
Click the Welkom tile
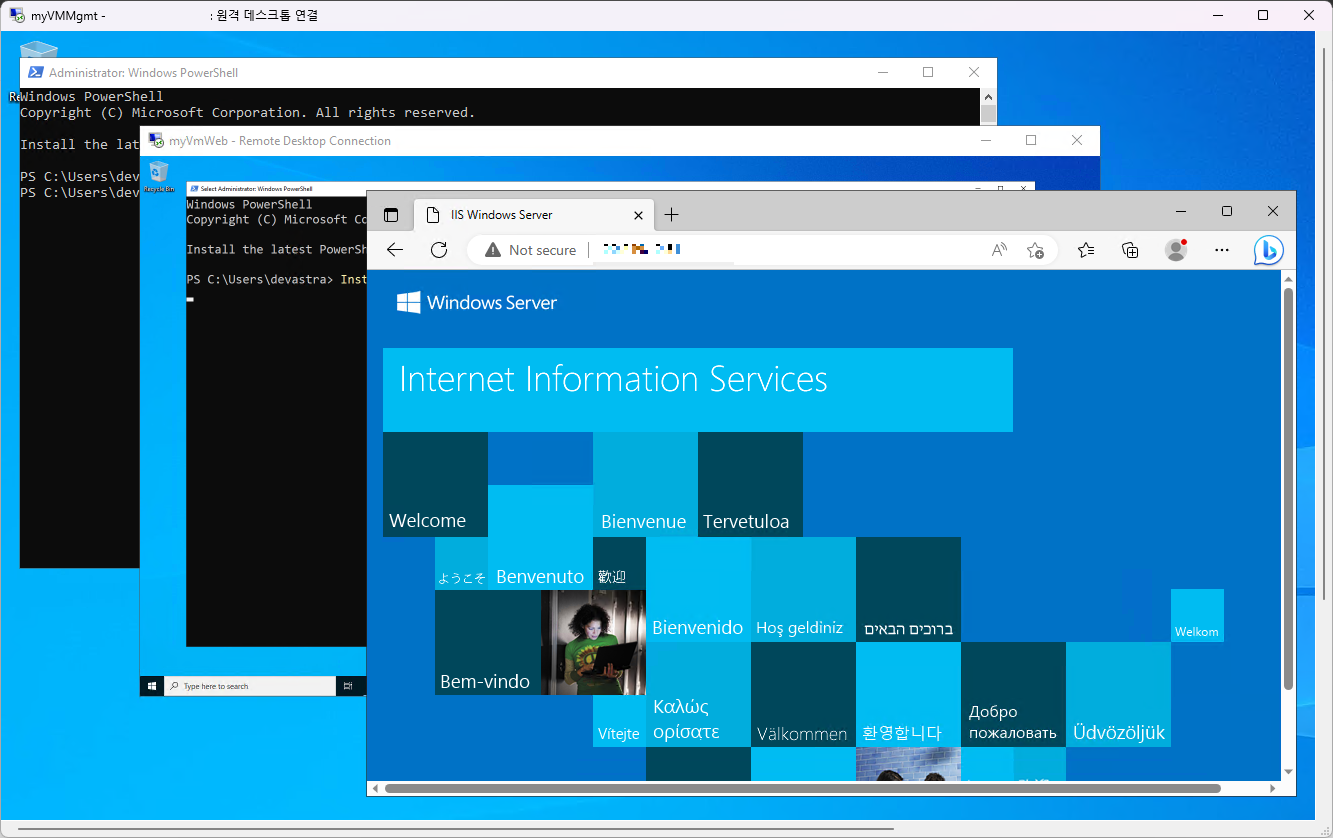pos(1197,615)
